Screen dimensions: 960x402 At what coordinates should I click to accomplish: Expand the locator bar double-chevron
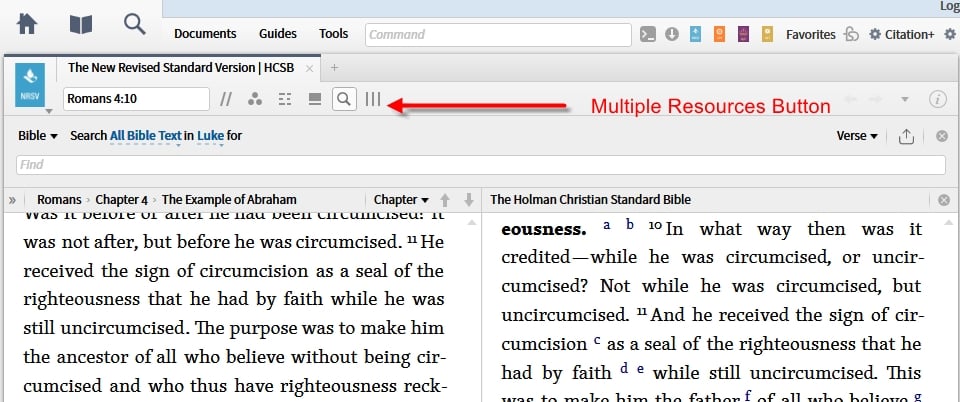point(12,199)
